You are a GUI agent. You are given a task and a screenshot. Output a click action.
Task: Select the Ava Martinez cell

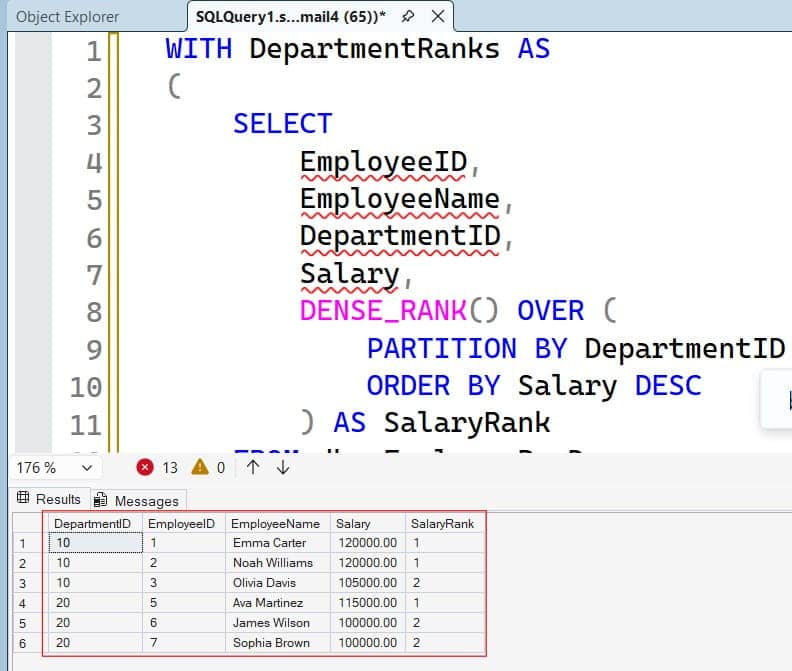click(278, 603)
